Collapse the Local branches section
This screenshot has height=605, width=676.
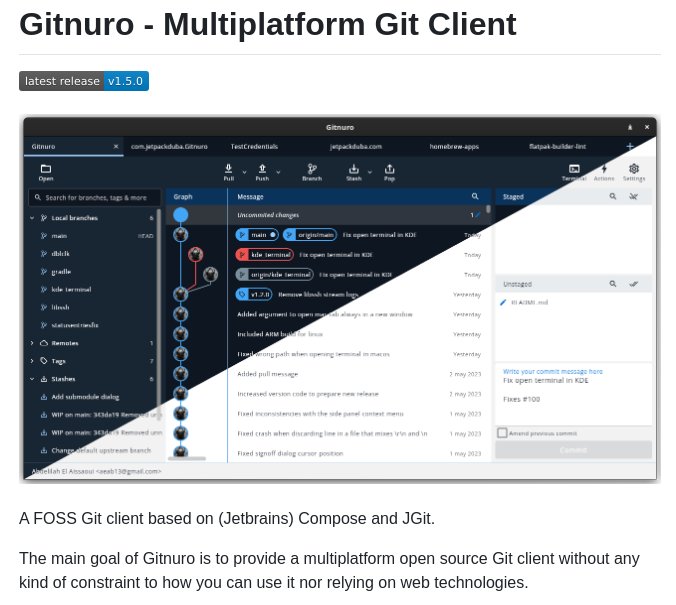click(31, 217)
